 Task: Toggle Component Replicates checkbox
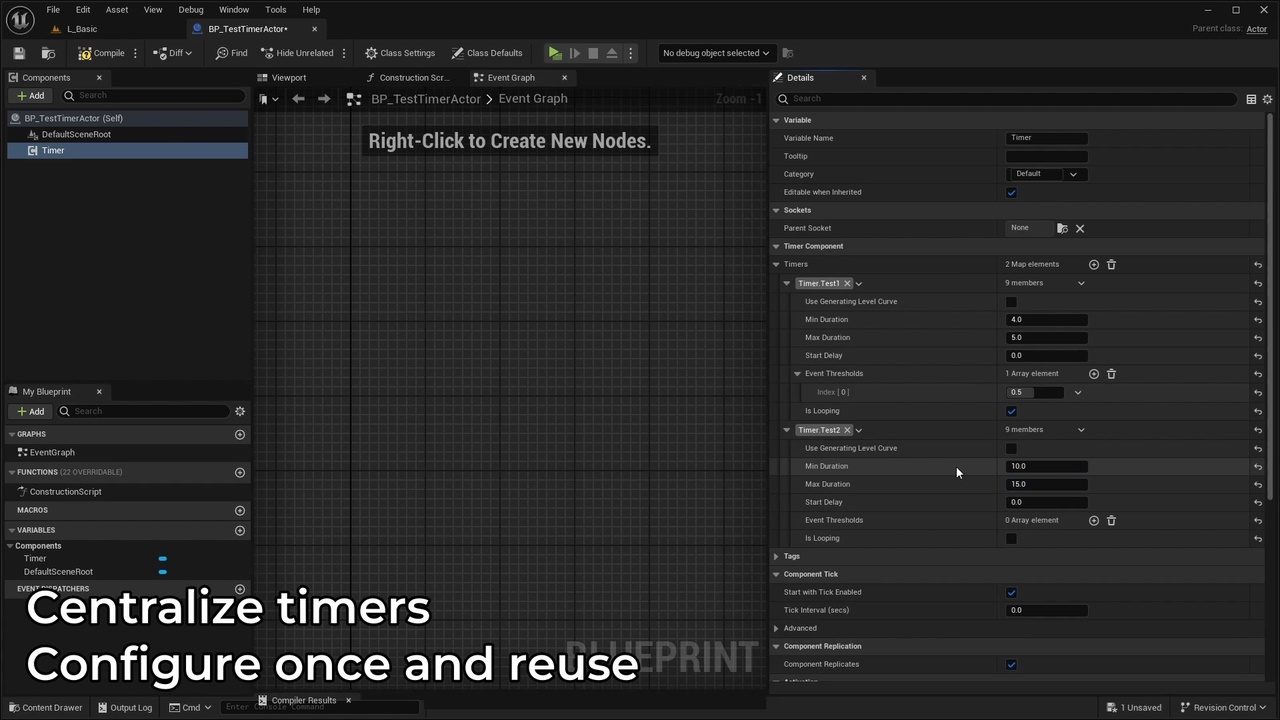pyautogui.click(x=1011, y=665)
